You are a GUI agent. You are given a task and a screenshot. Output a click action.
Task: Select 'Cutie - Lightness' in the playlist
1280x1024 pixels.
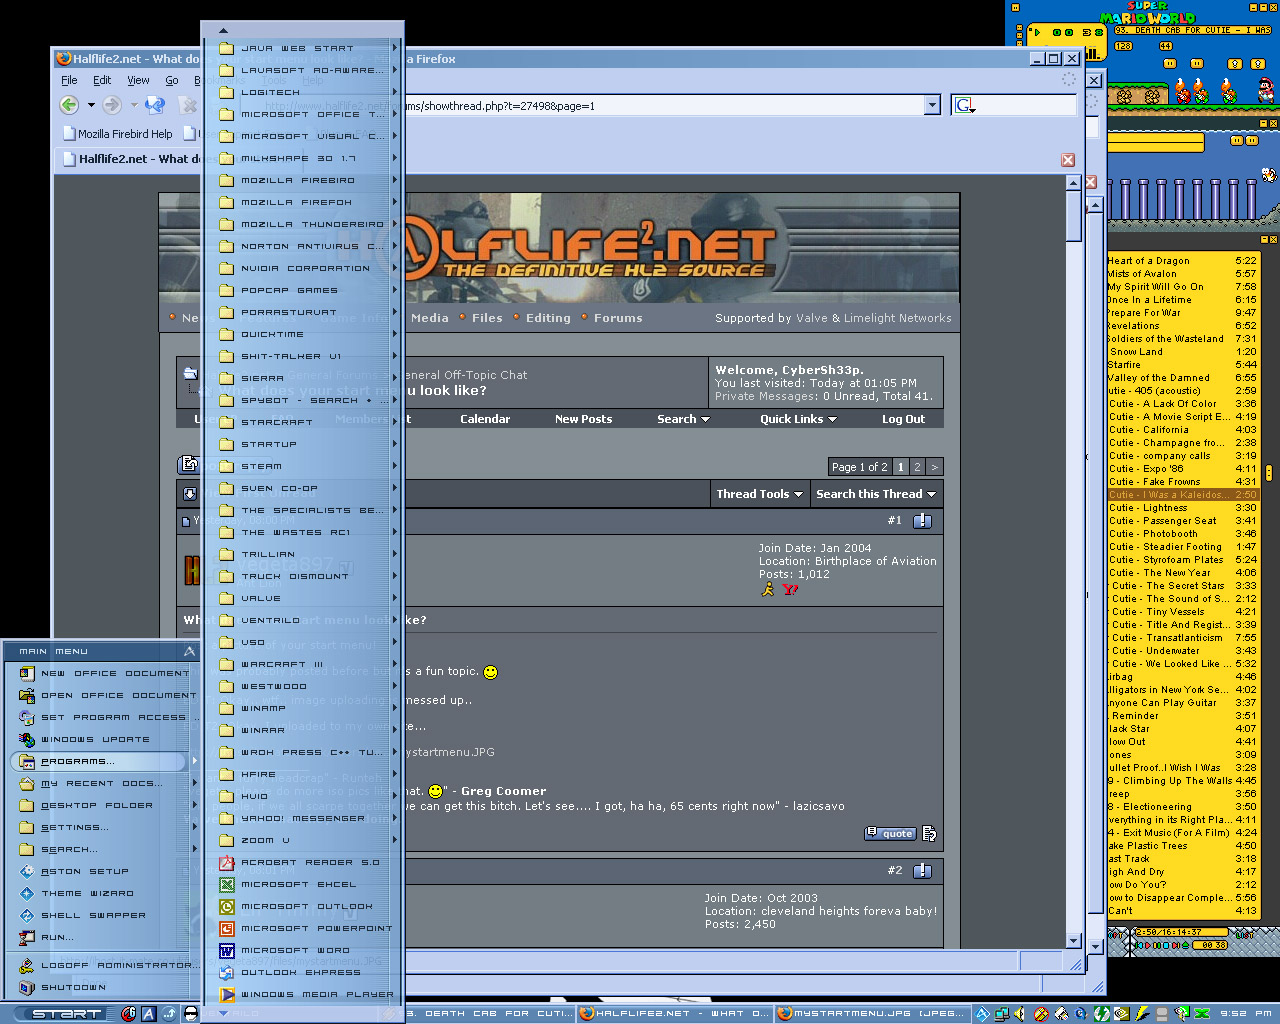(1183, 508)
